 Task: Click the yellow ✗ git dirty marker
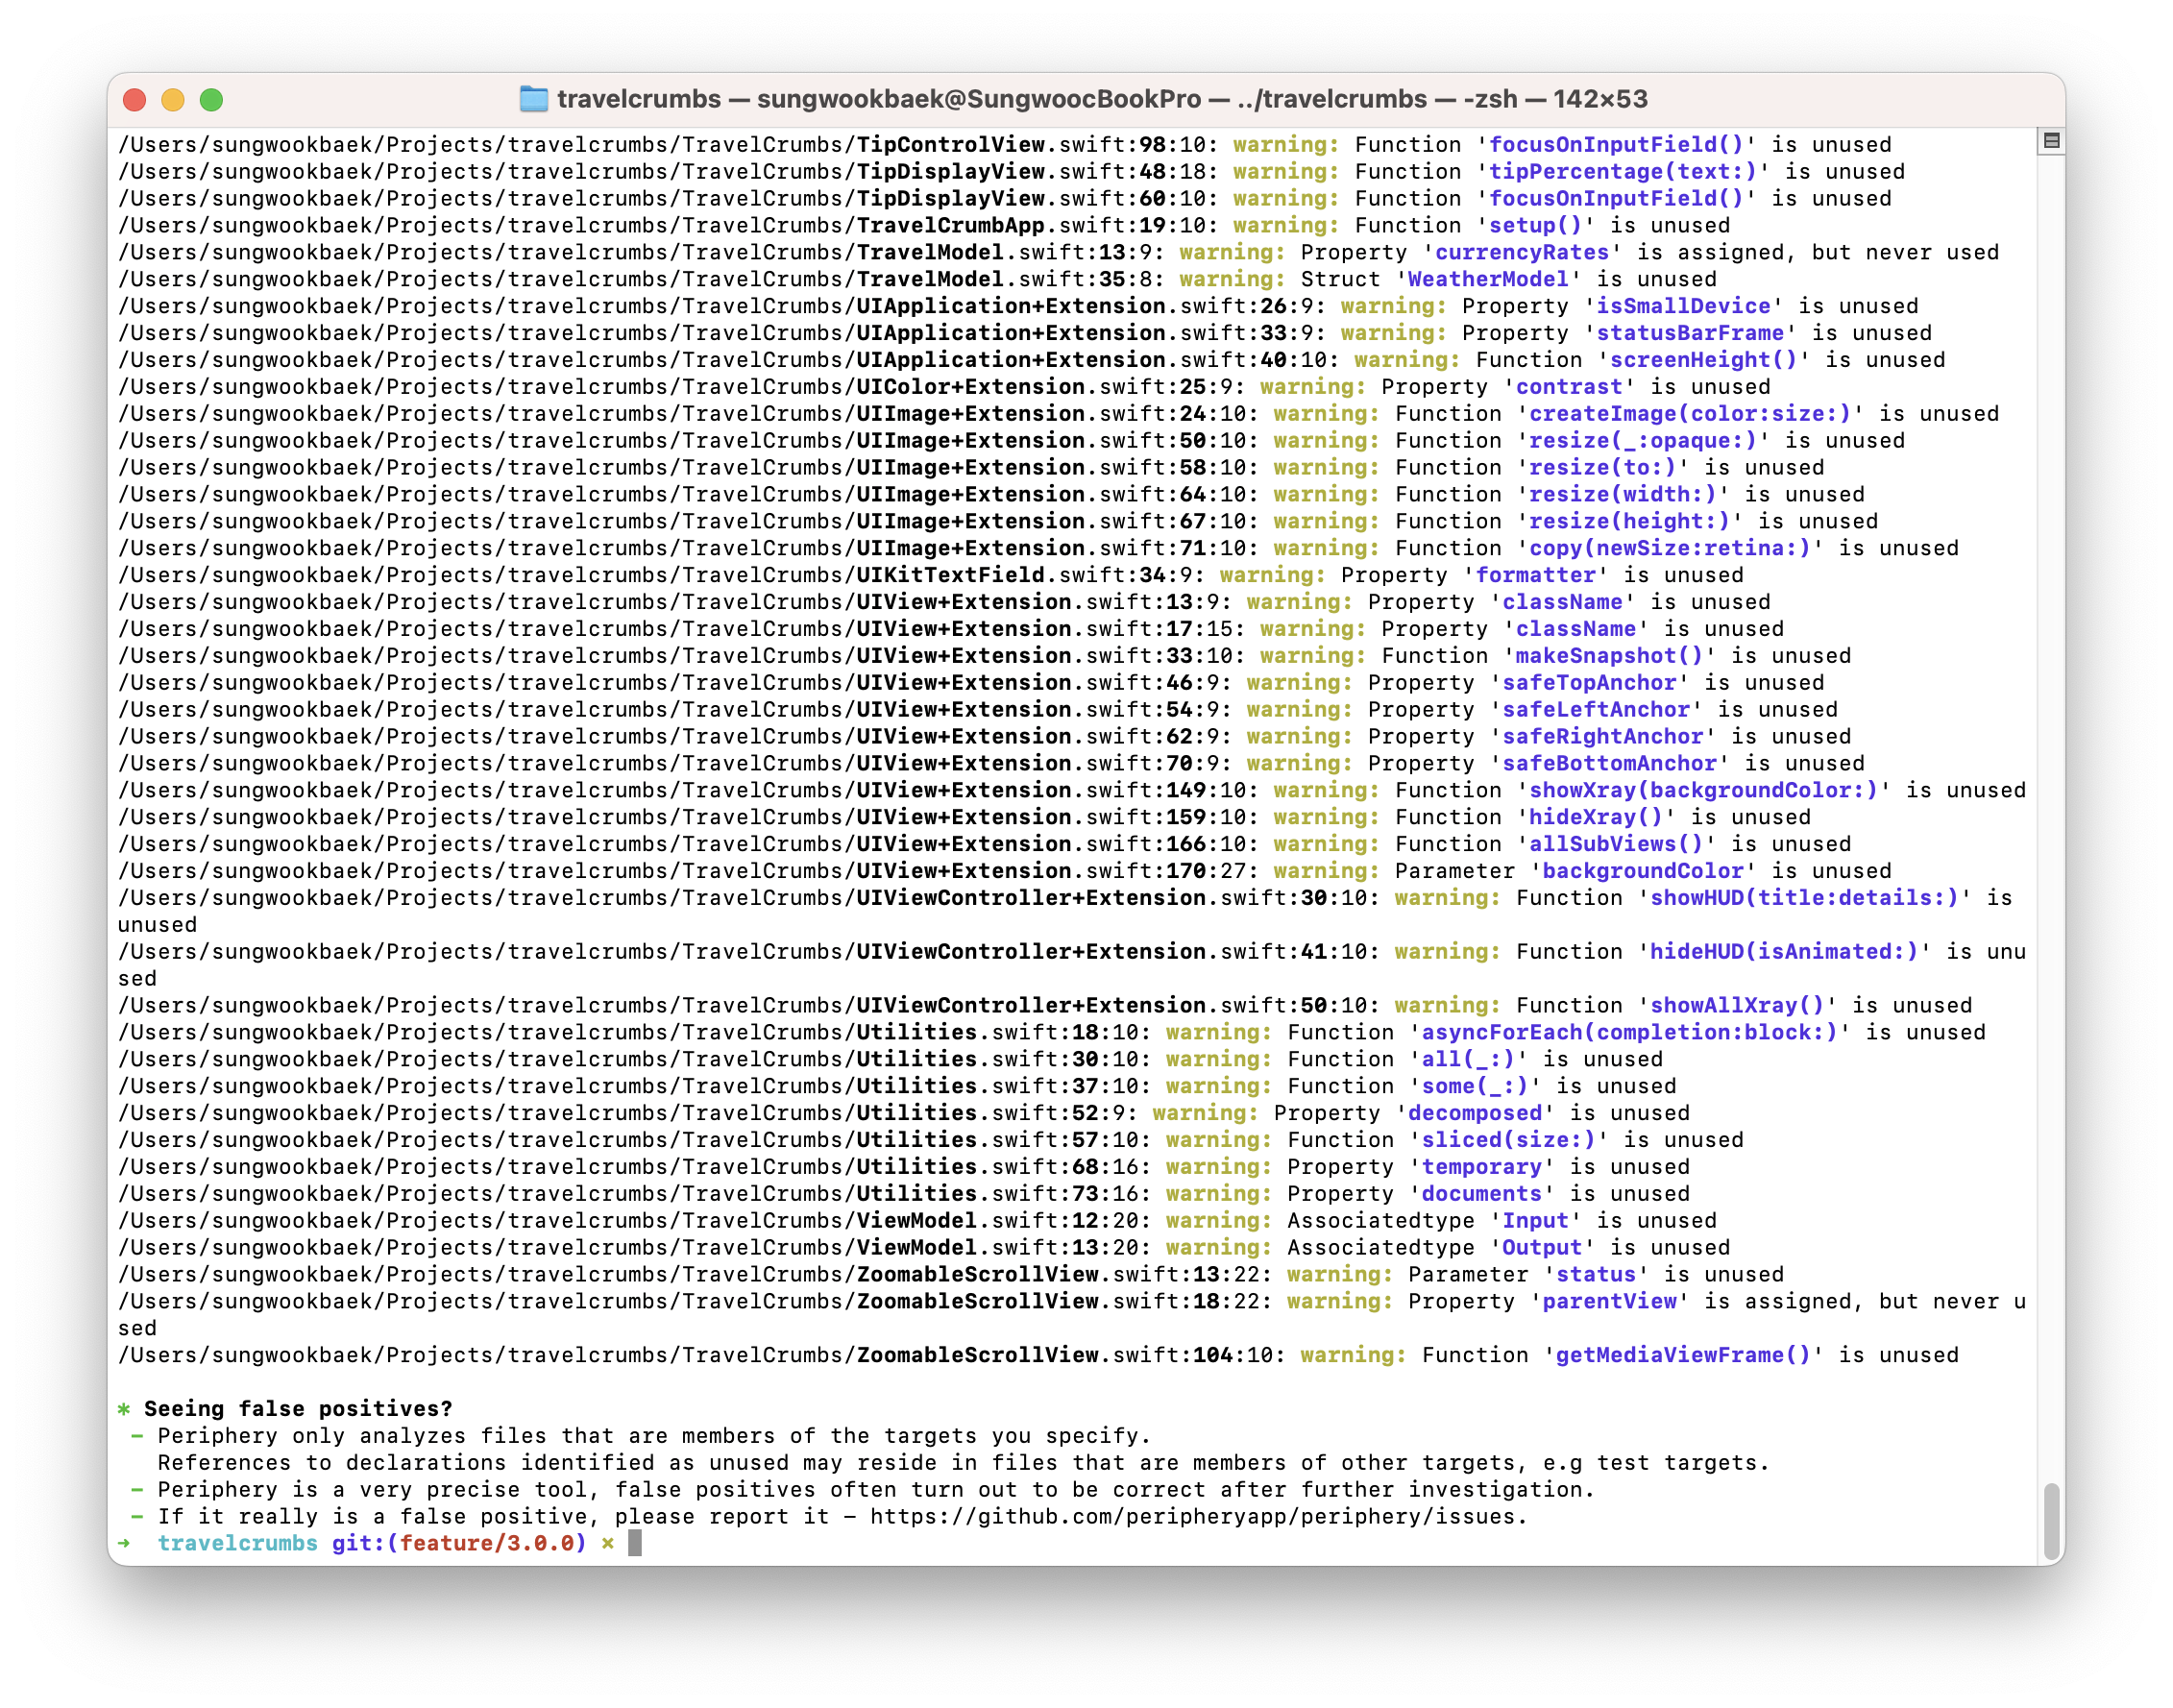pos(607,1543)
